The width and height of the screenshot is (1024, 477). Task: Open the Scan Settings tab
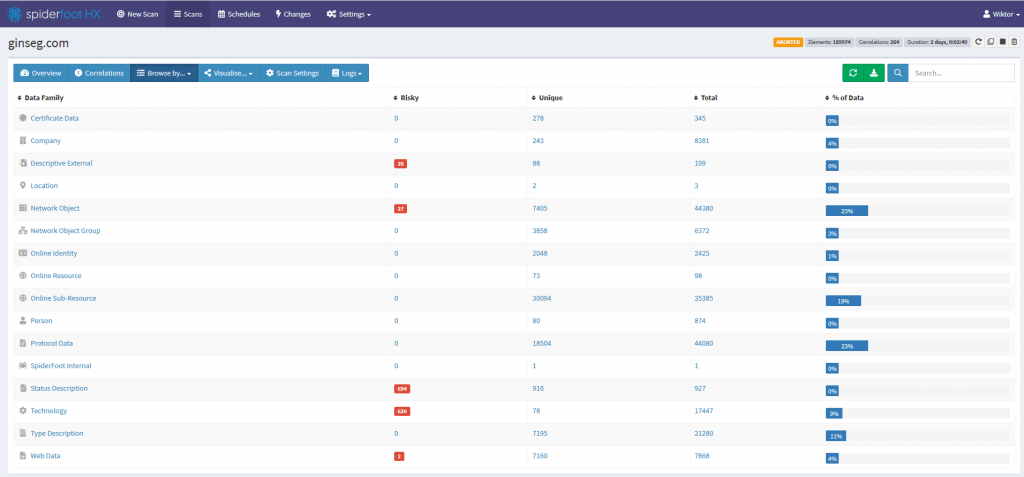[293, 73]
